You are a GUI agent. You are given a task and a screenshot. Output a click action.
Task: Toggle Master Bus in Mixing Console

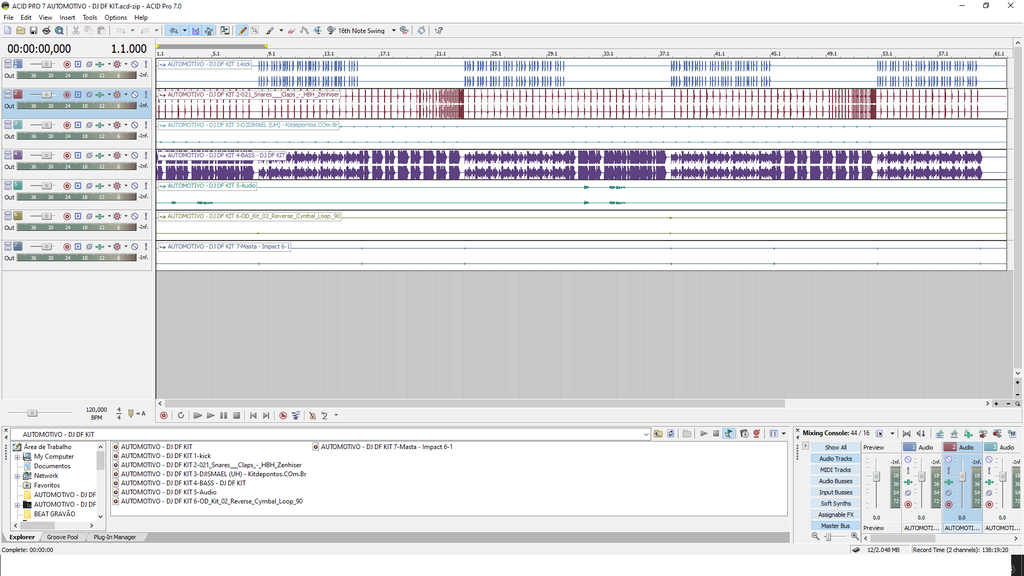tap(835, 526)
